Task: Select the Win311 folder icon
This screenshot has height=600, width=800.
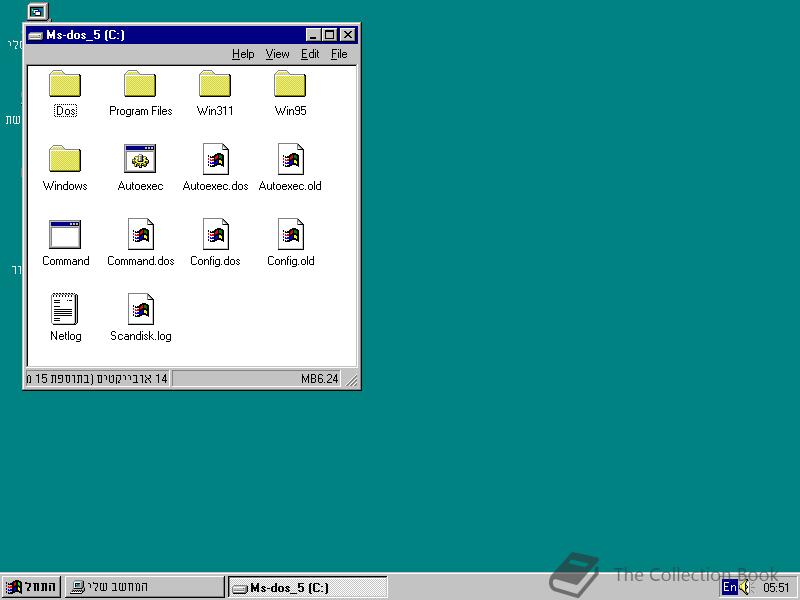Action: pyautogui.click(x=215, y=84)
